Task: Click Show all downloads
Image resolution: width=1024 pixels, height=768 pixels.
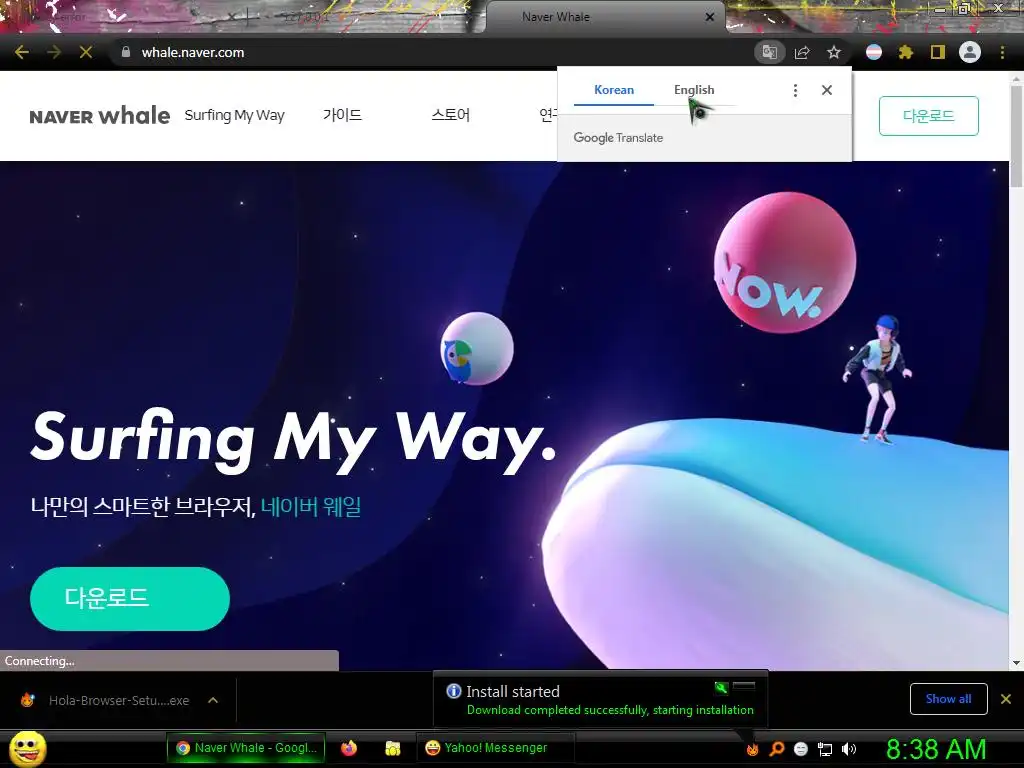Action: [x=948, y=699]
